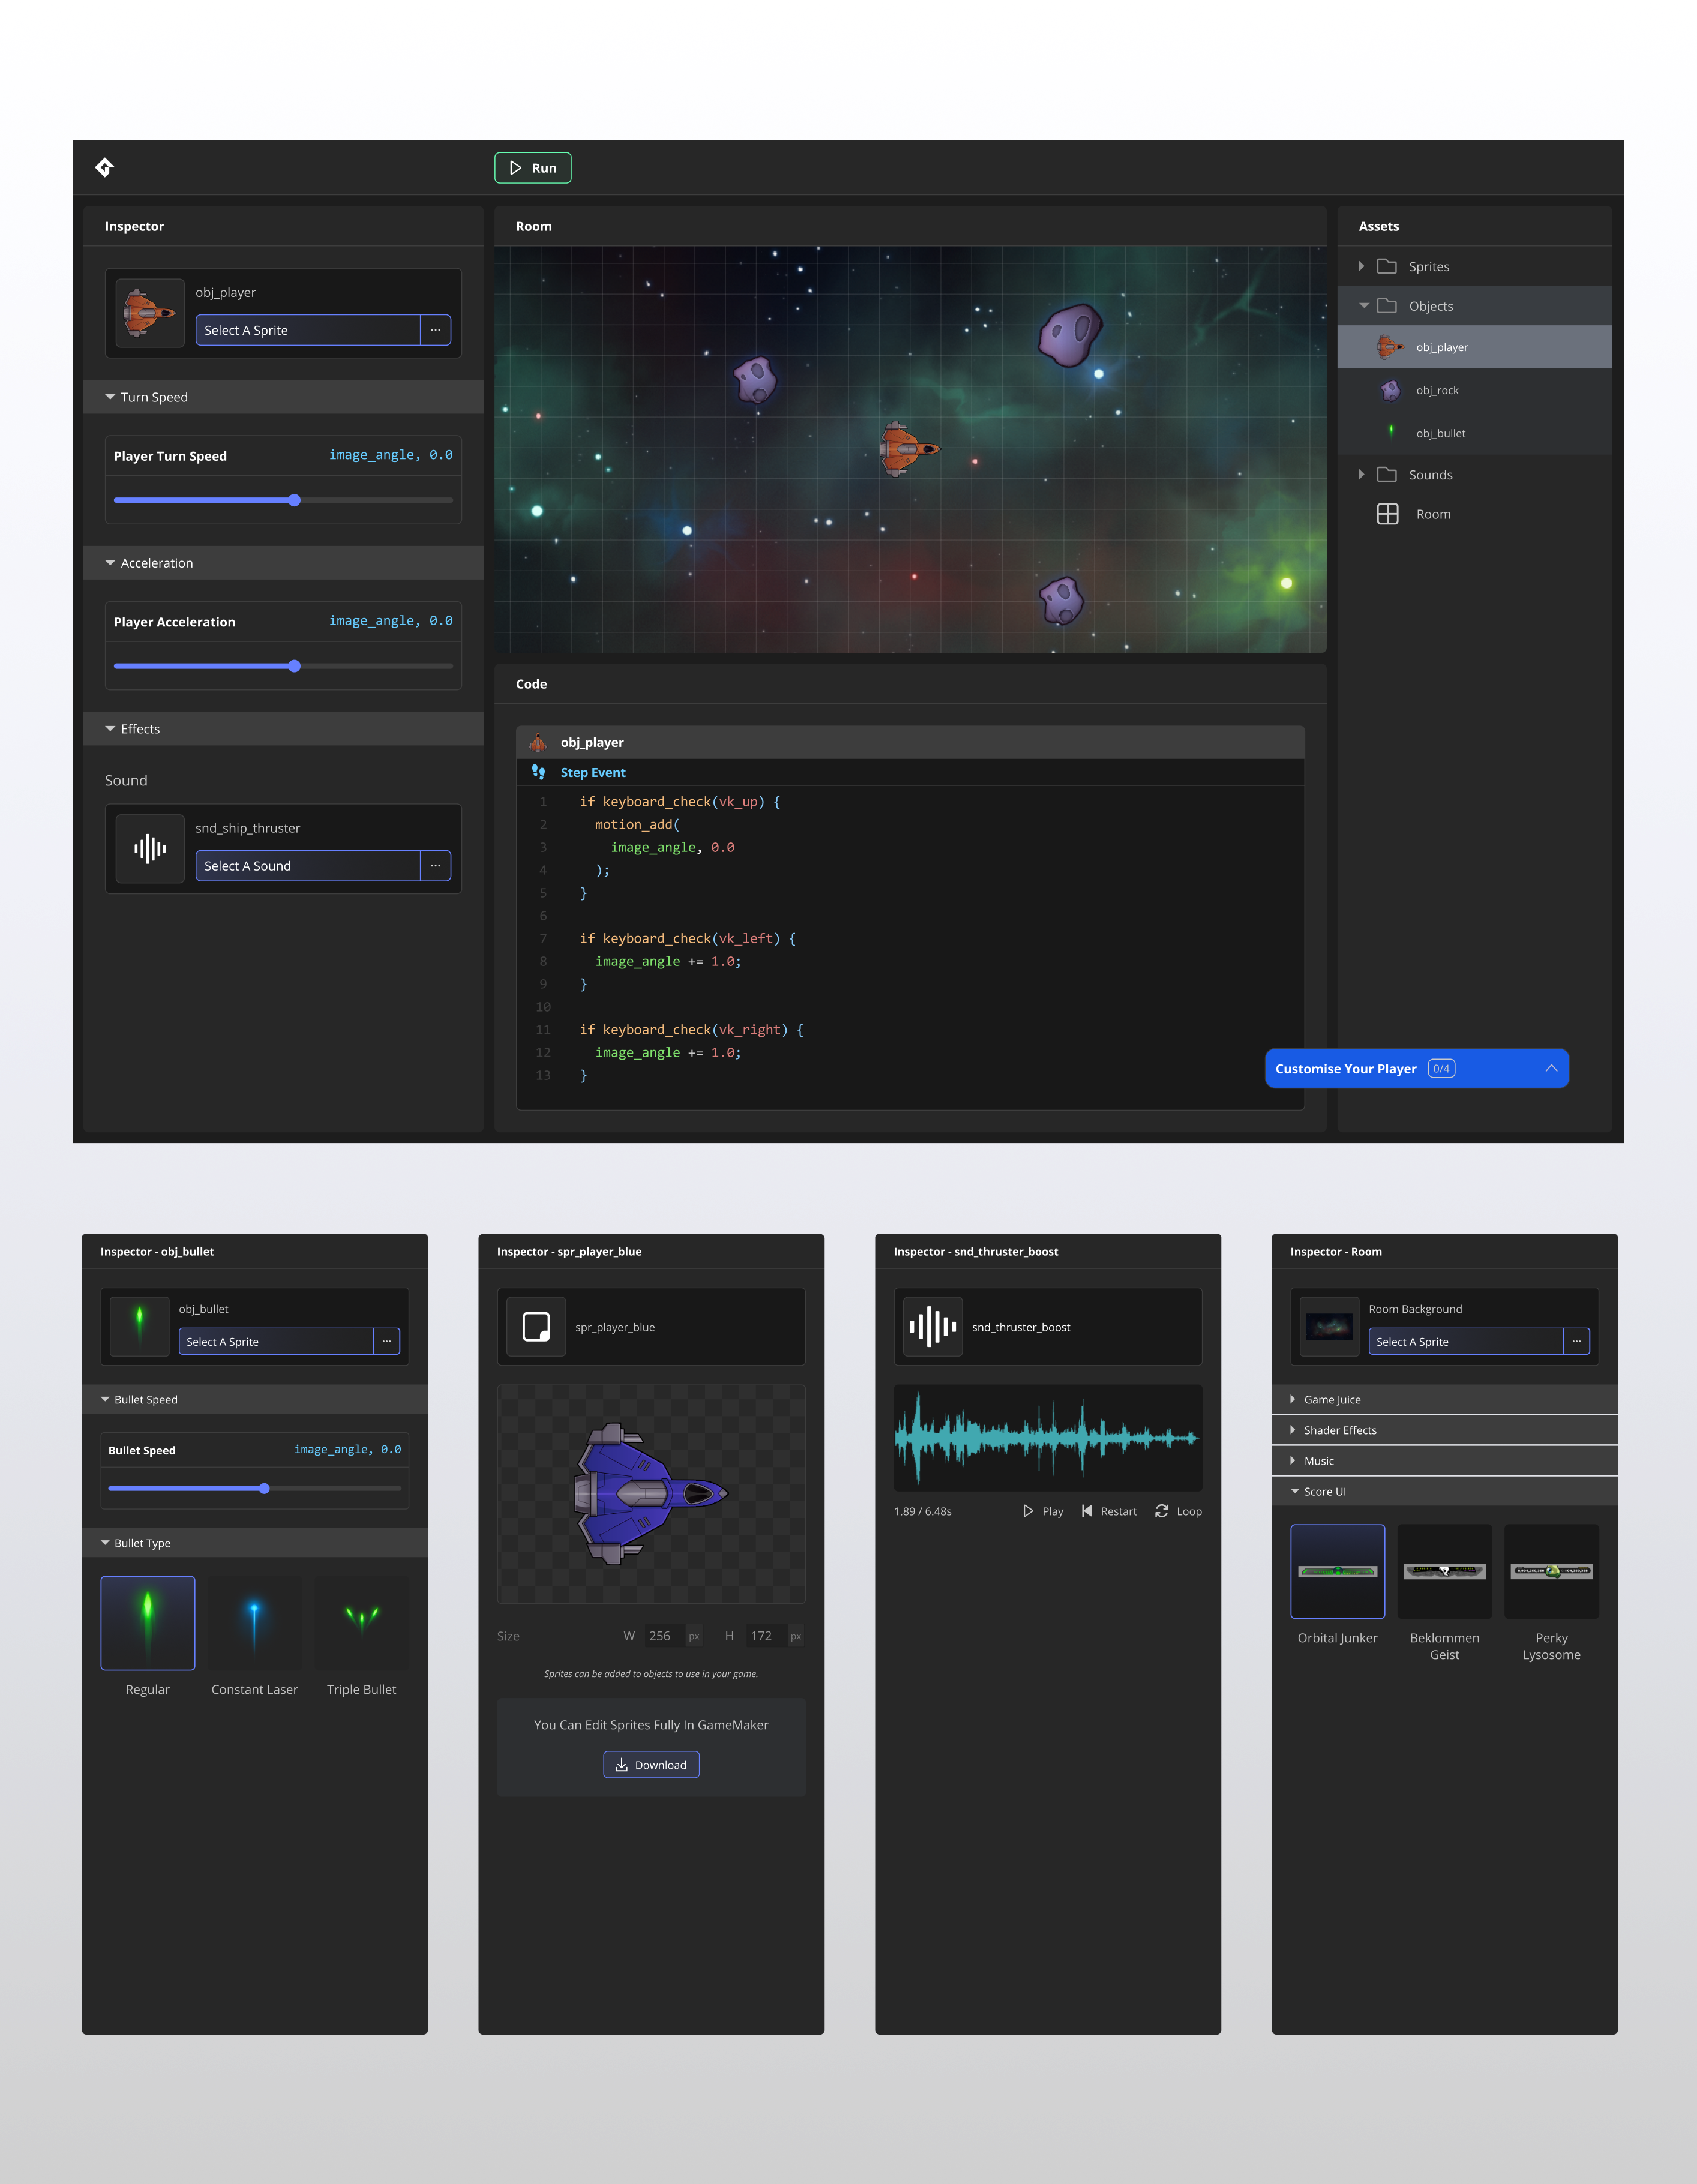This screenshot has width=1697, height=2184.
Task: Open ellipsis menu beside Select A Sound
Action: pyautogui.click(x=436, y=866)
